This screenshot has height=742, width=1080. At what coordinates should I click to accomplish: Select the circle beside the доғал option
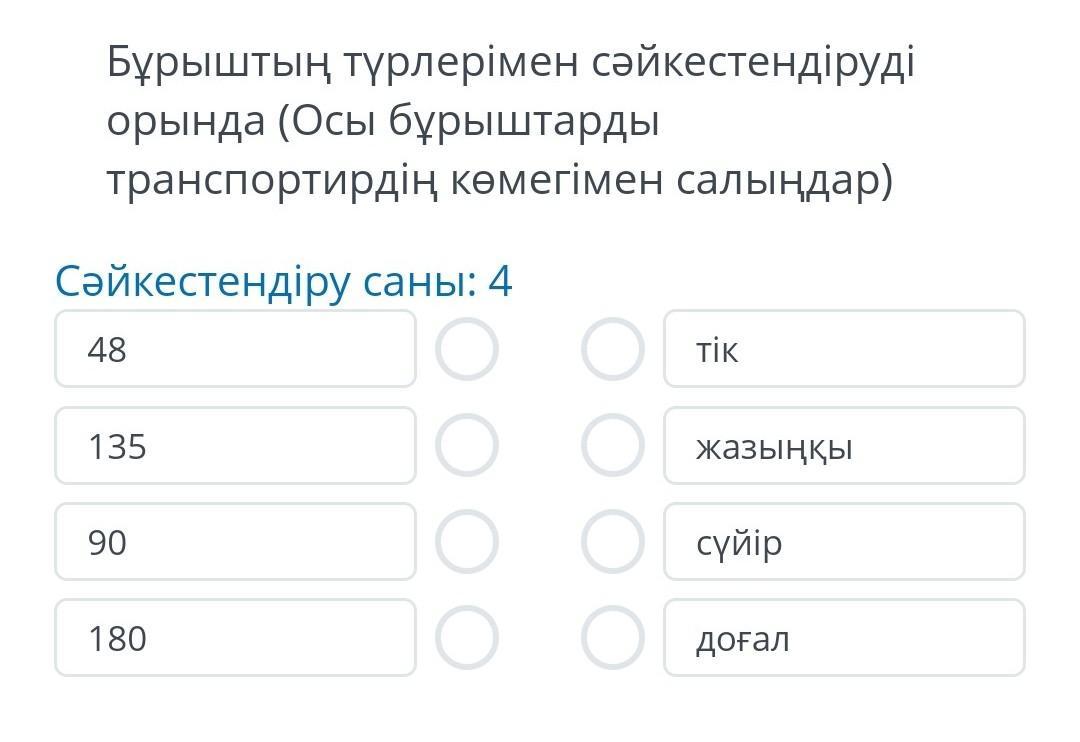[613, 637]
